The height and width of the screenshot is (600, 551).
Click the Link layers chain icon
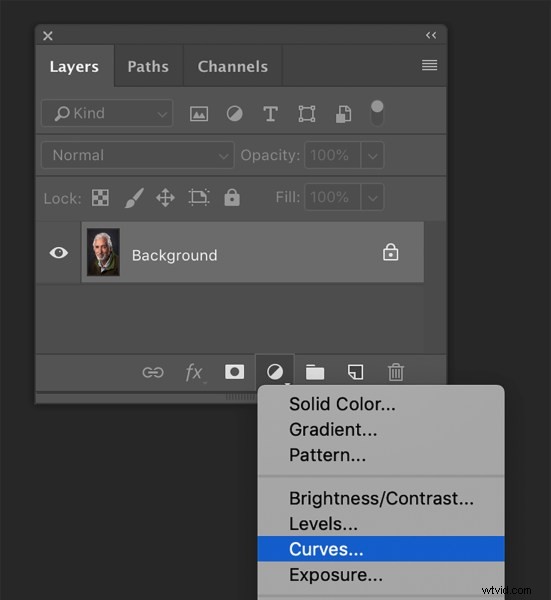pos(153,372)
